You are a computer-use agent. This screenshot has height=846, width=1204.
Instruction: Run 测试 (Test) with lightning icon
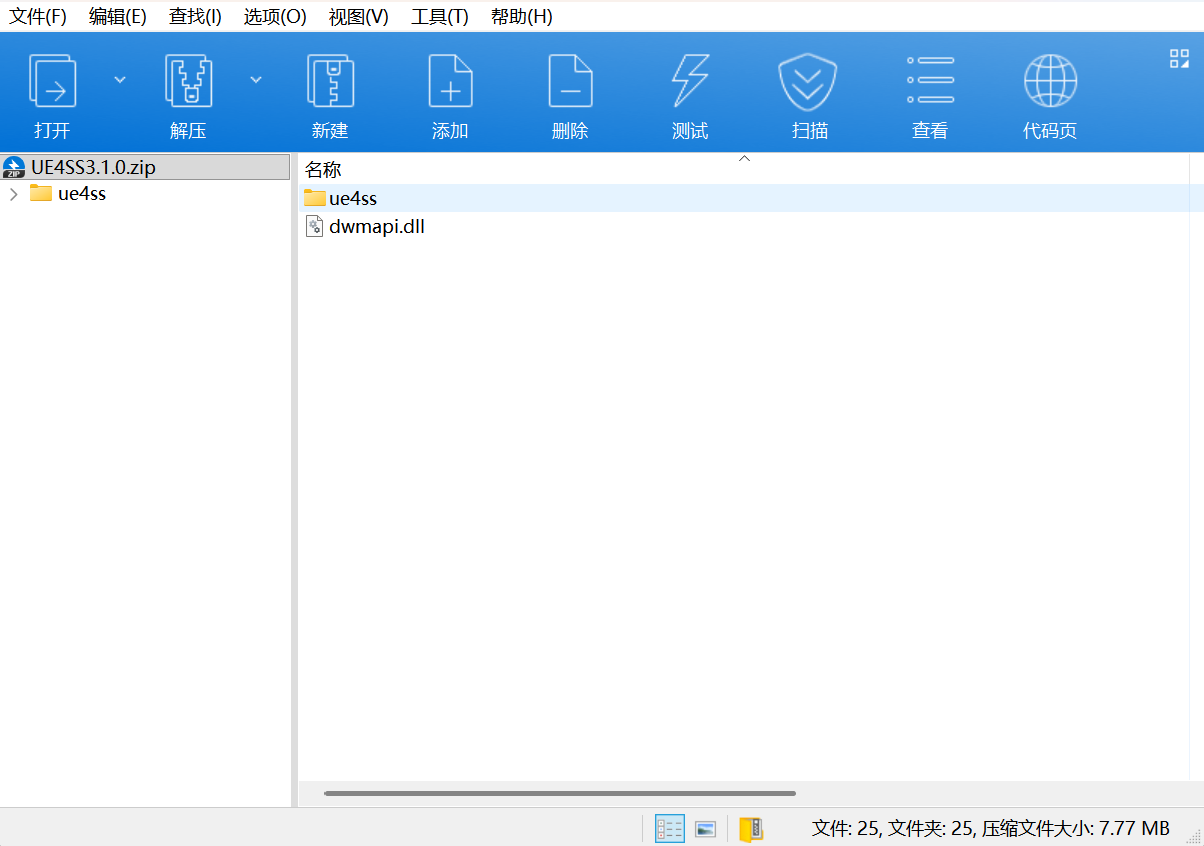click(x=690, y=81)
